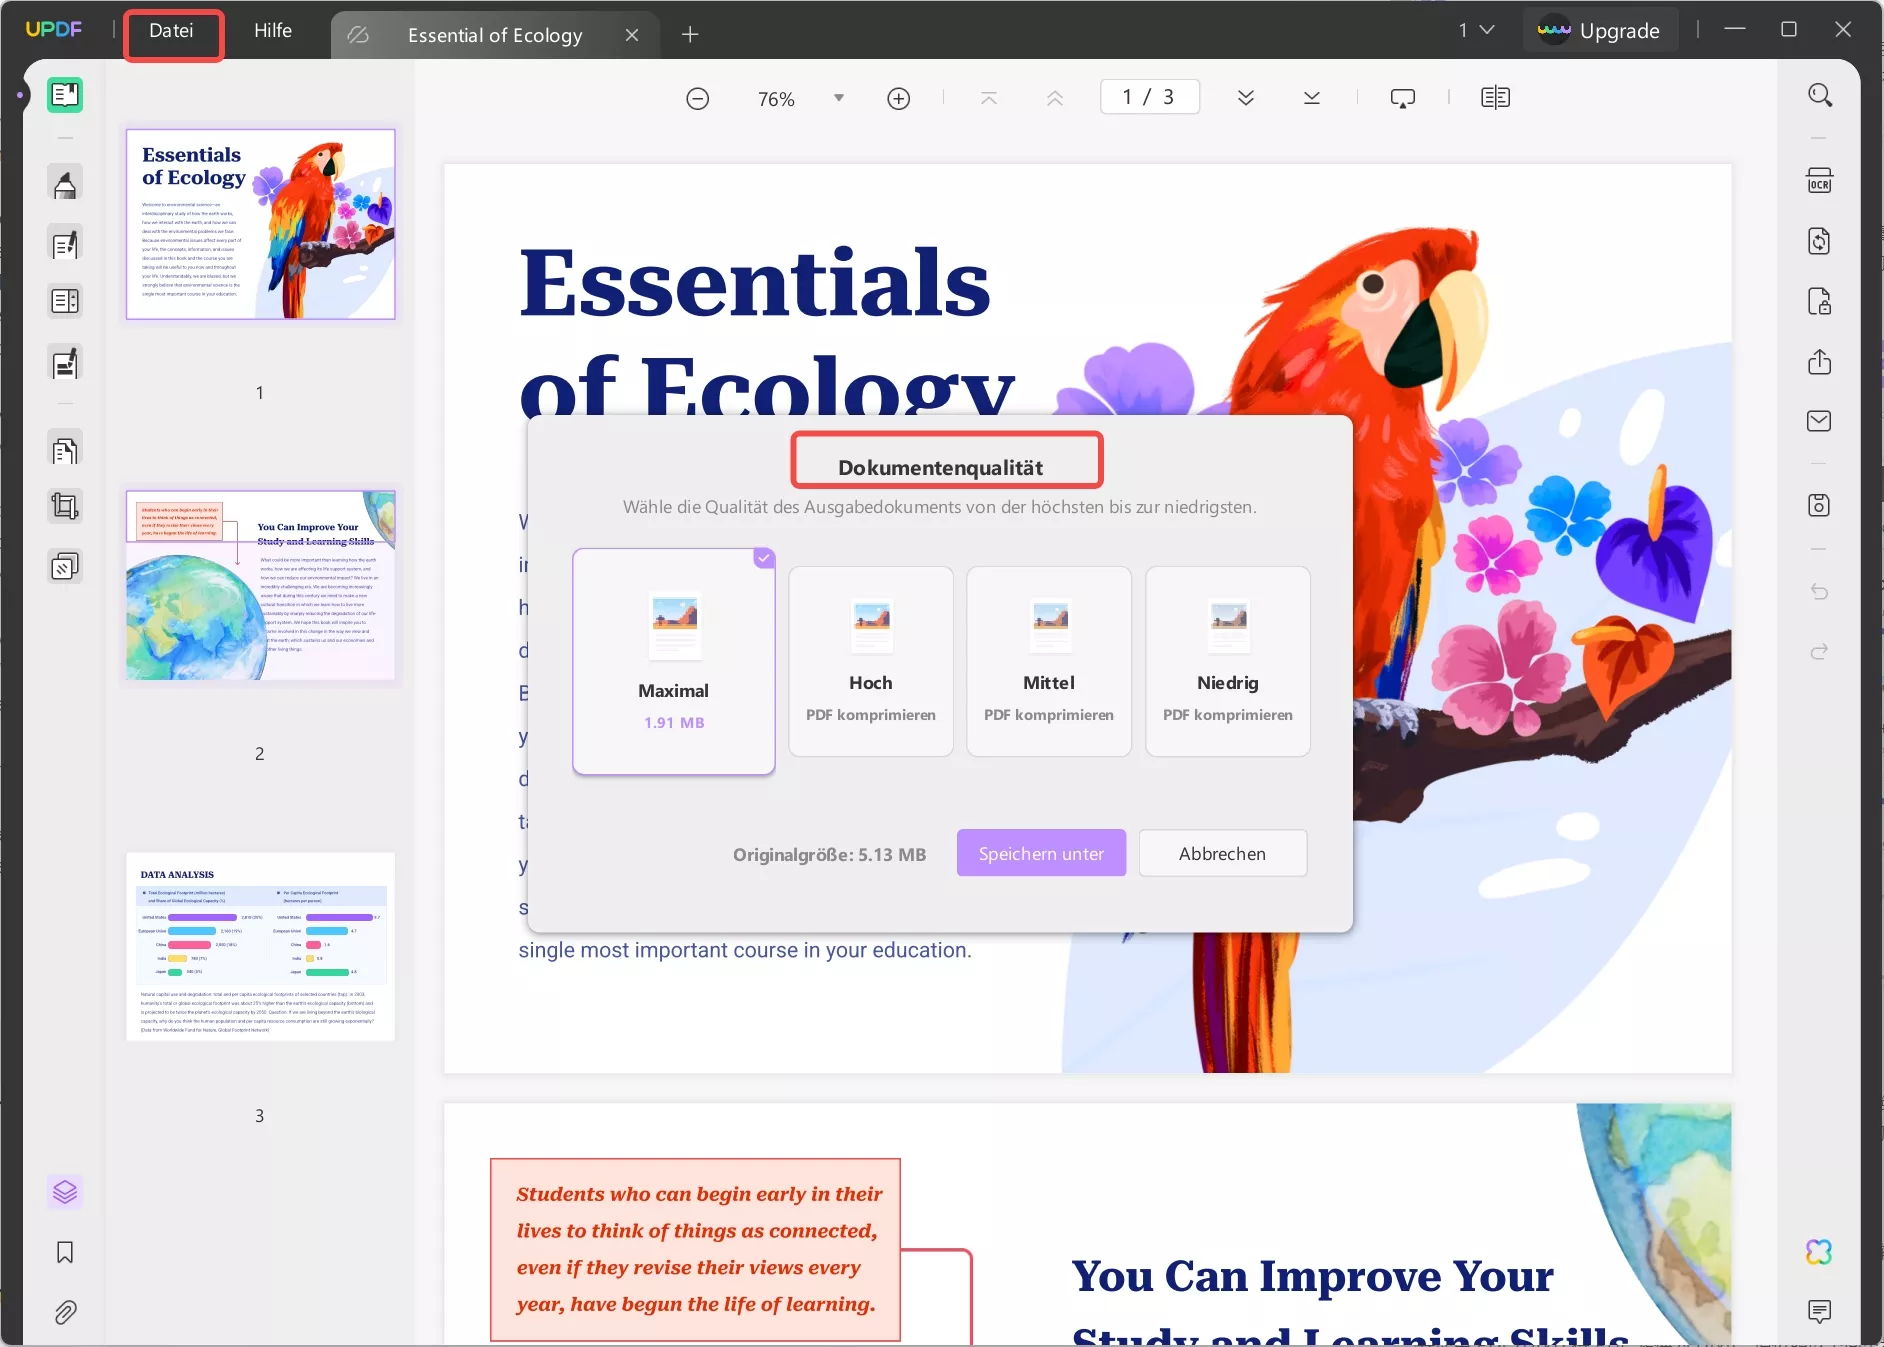Viewport: 1884px width, 1347px height.
Task: Open the Attachments paperclip panel
Action: tap(65, 1312)
